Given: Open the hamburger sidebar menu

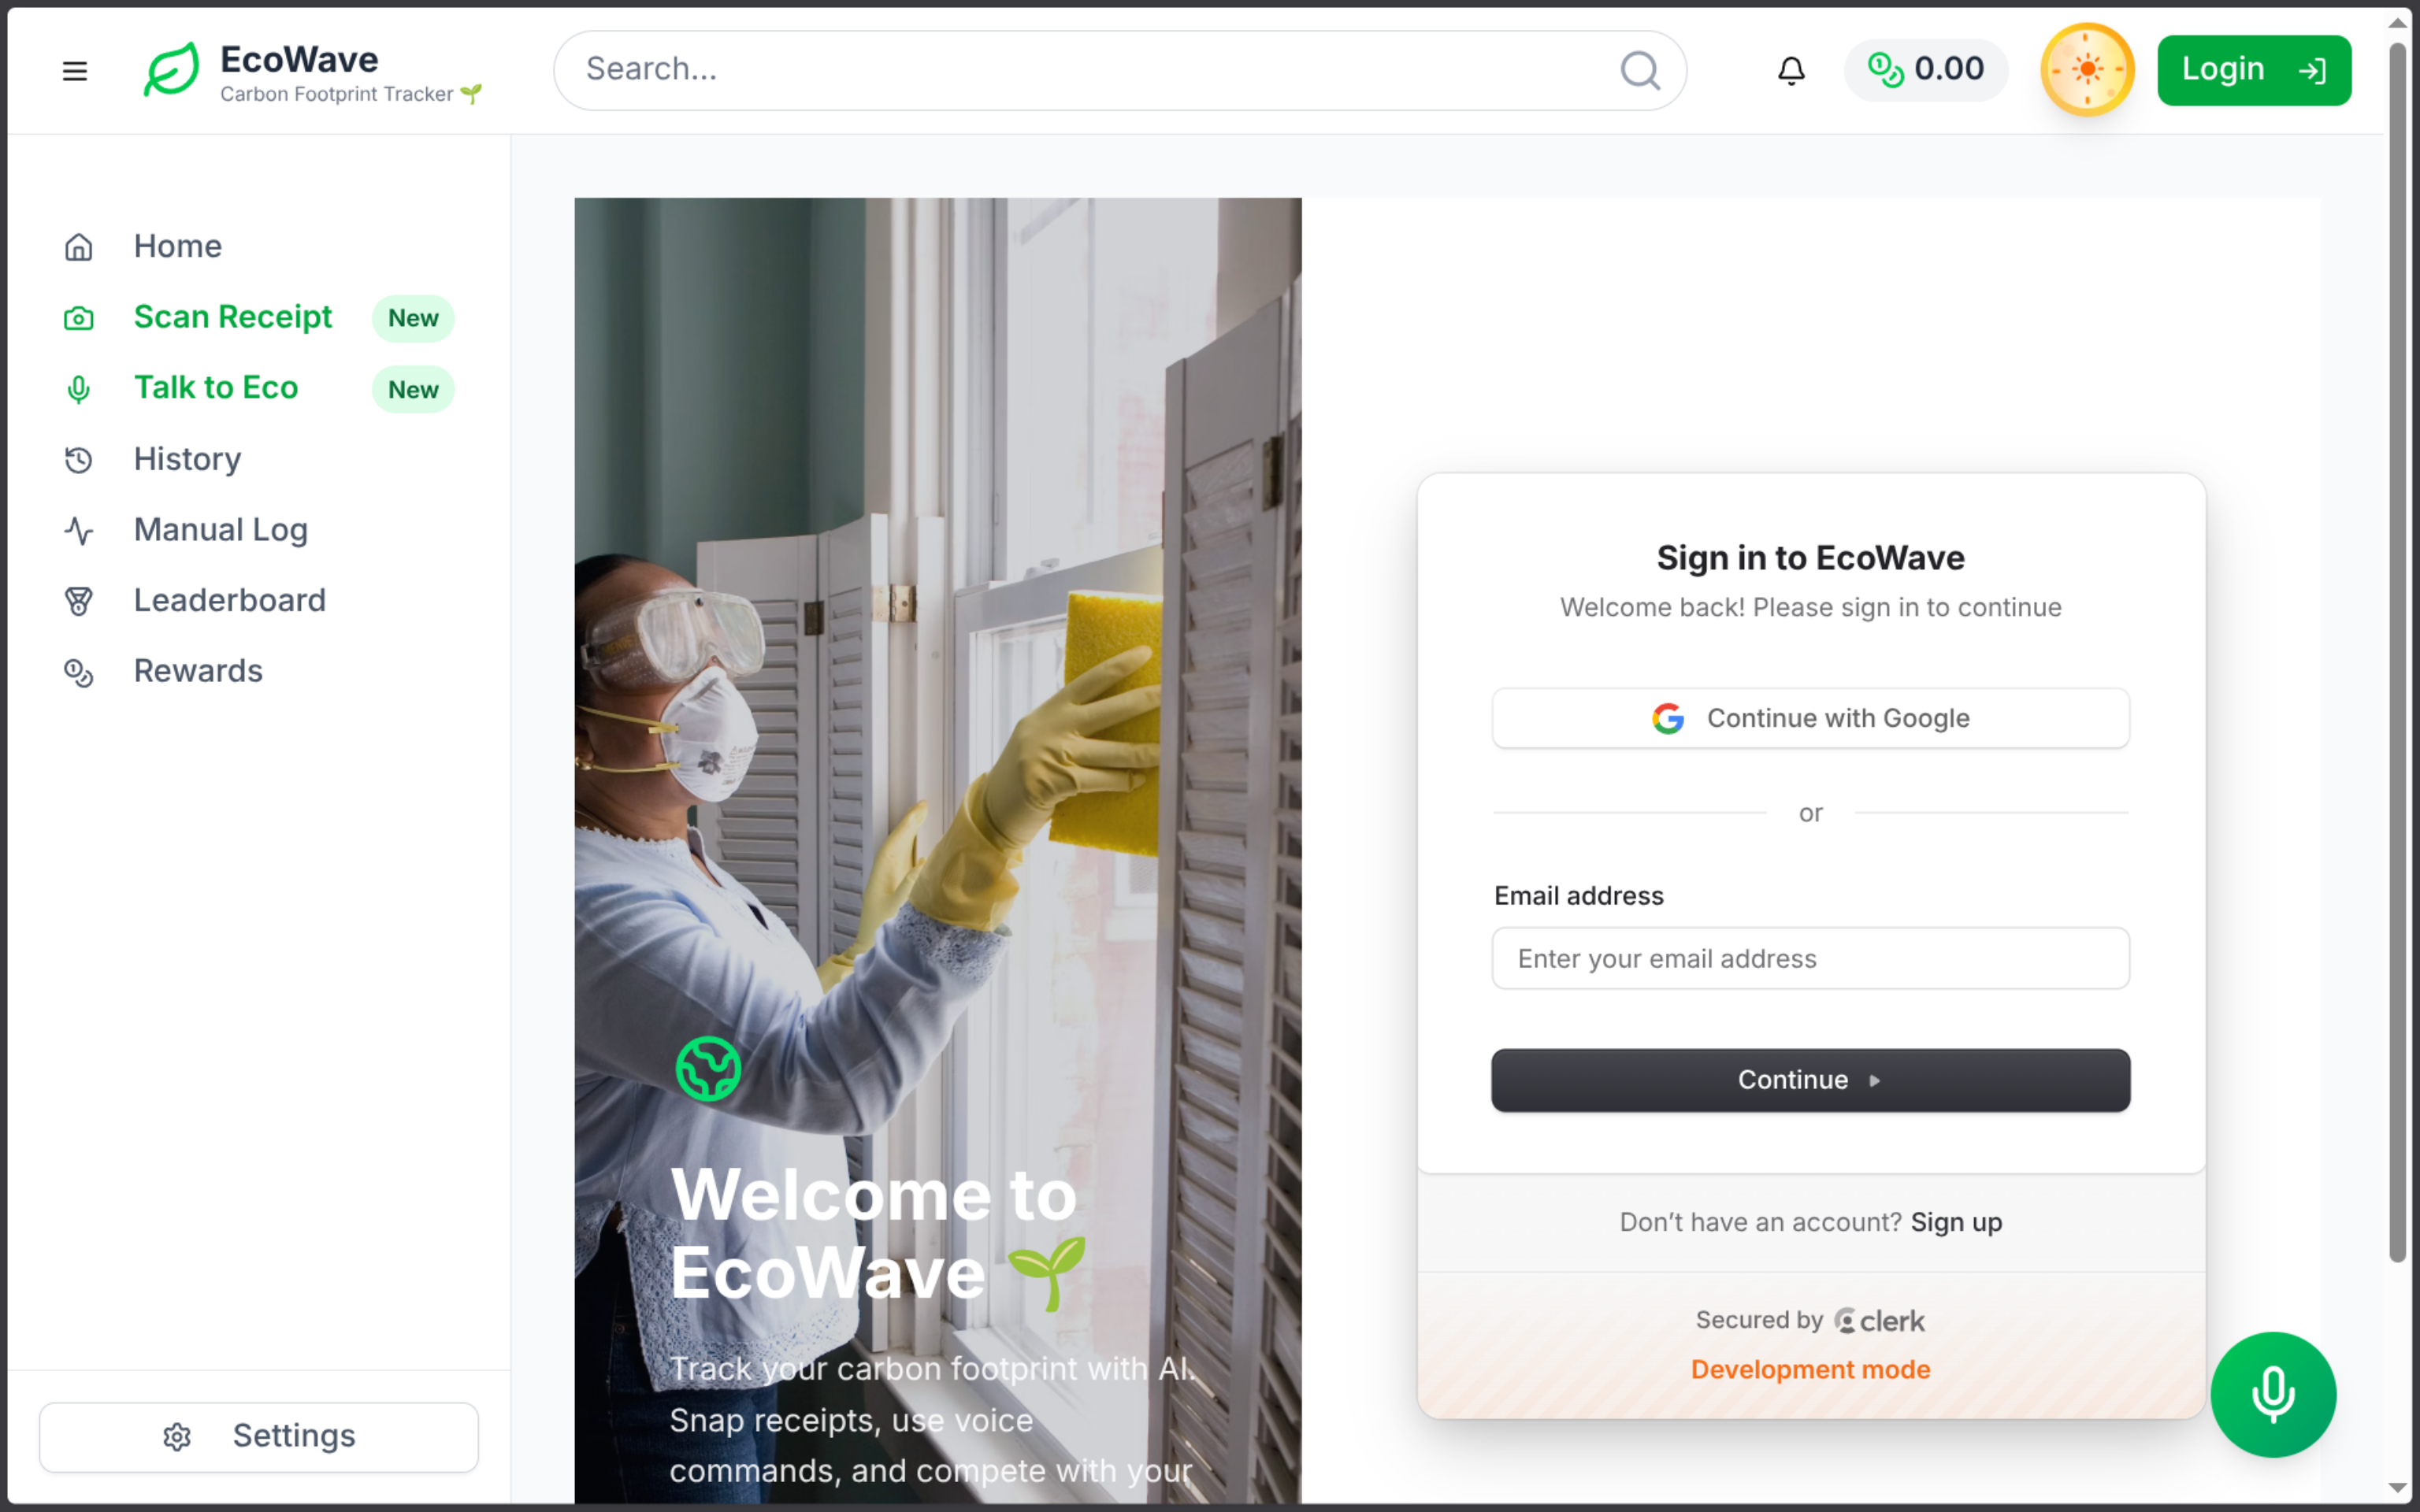Looking at the screenshot, I should pos(75,71).
